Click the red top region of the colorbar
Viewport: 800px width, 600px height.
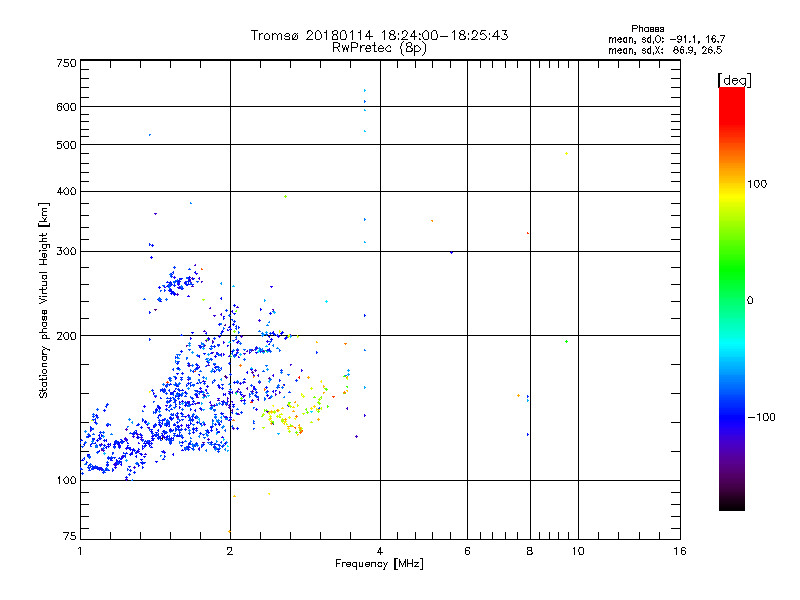[x=732, y=105]
